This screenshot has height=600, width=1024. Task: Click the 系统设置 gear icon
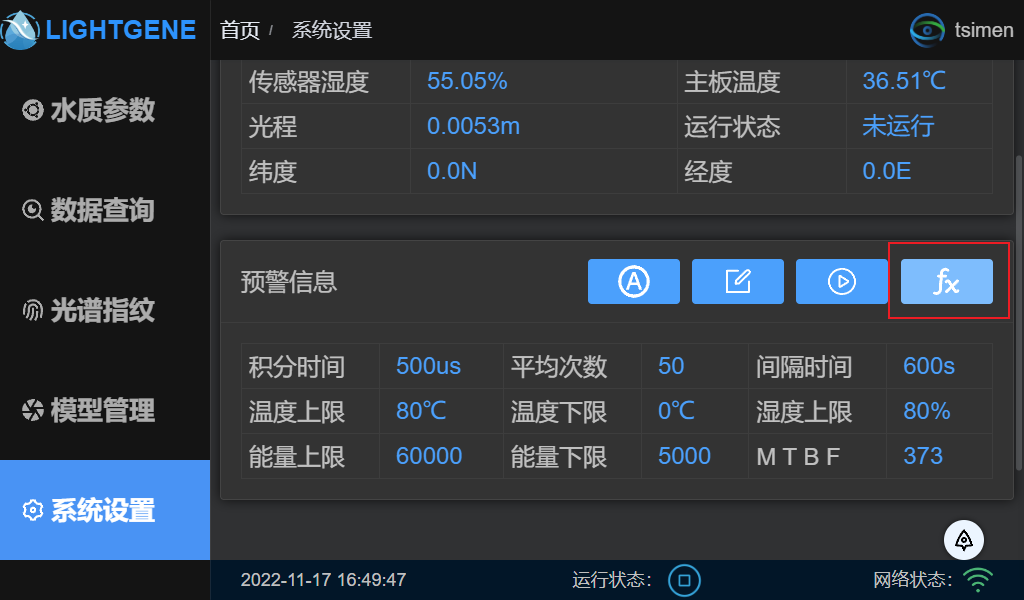[33, 510]
